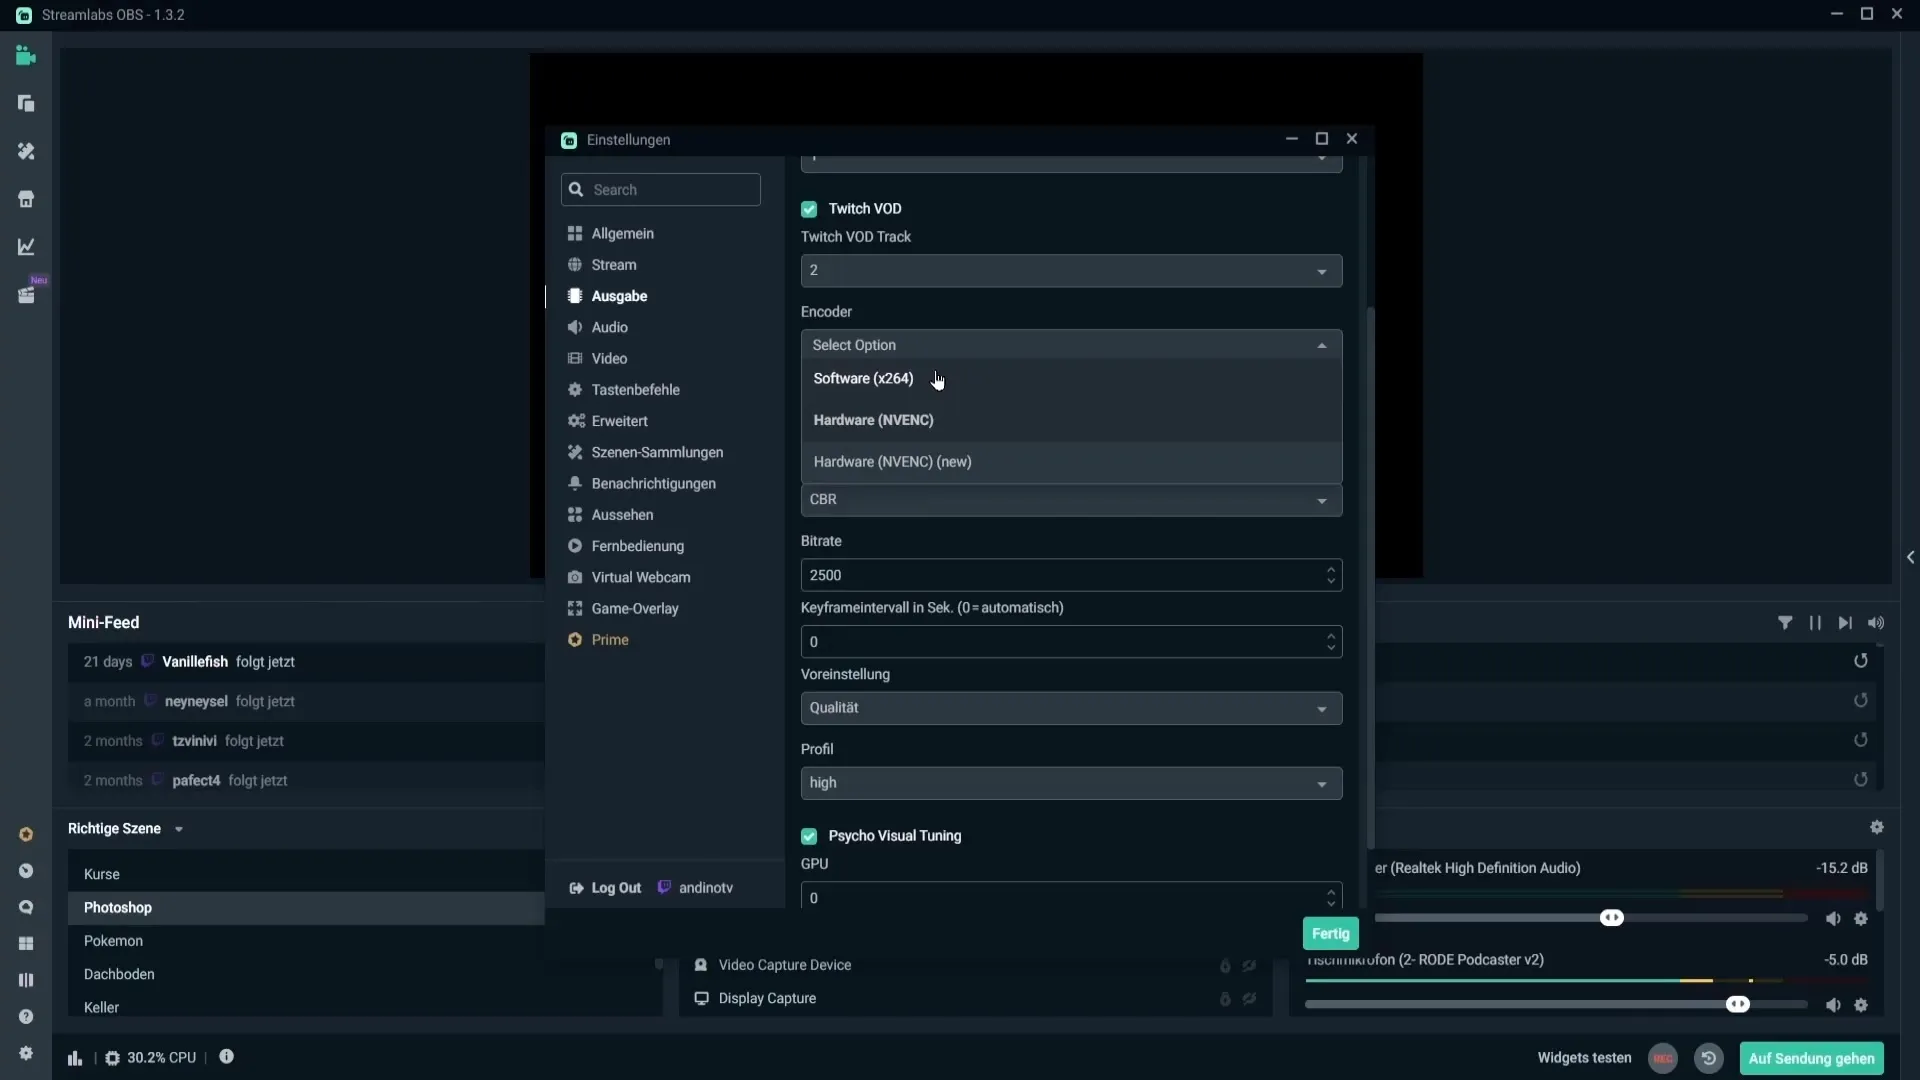Open the Voreinstellung Qualität dropdown
Viewport: 1920px width, 1080px height.
1071,708
